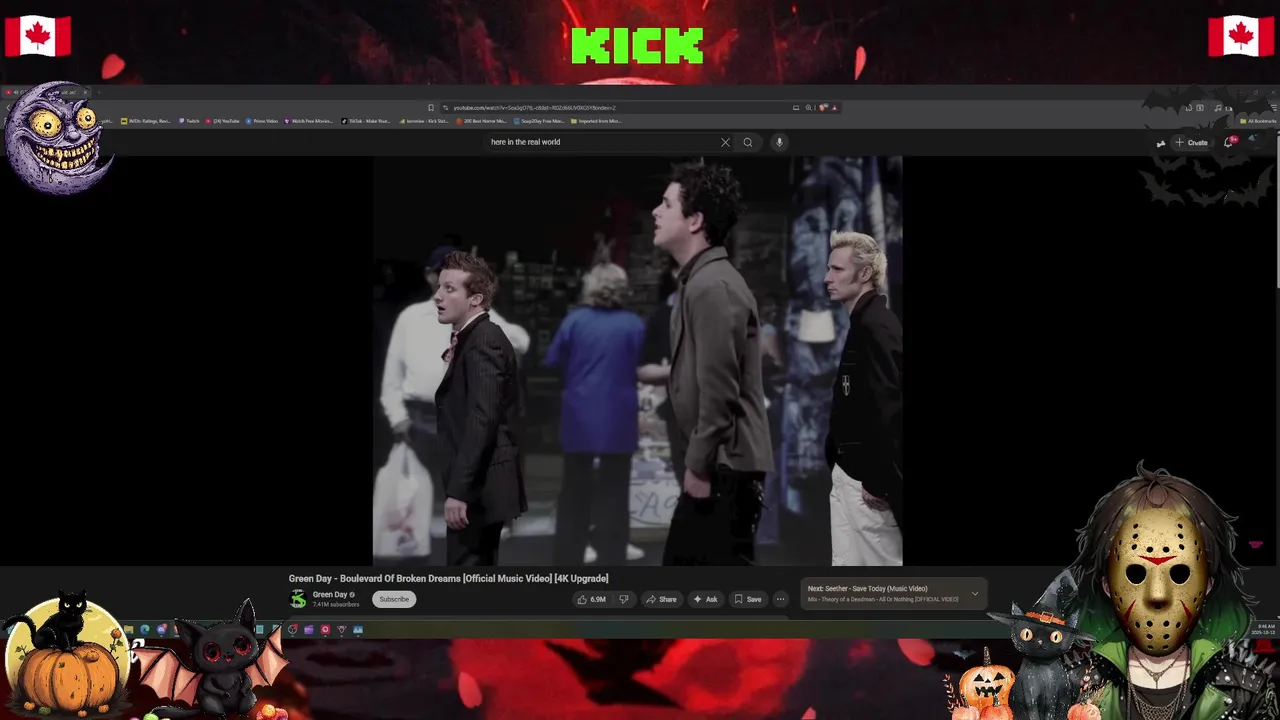The height and width of the screenshot is (720, 1280).
Task: Open the All Bookmarks folder
Action: 1257,121
